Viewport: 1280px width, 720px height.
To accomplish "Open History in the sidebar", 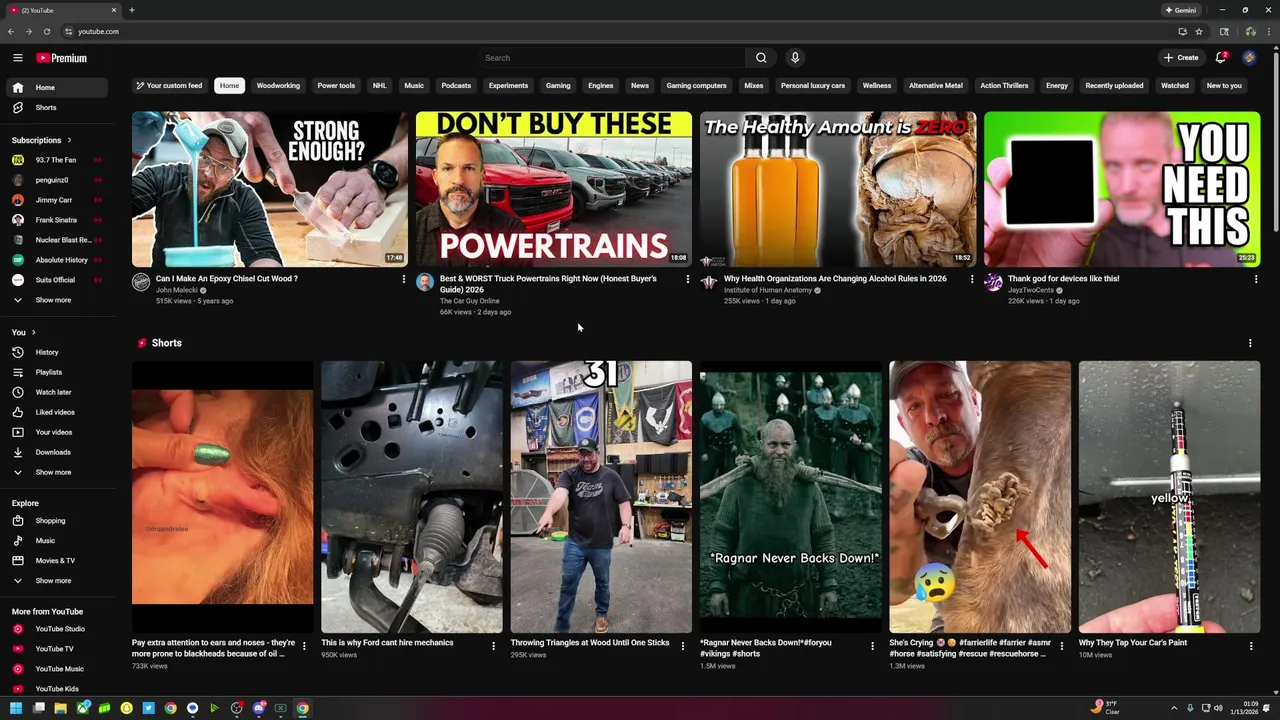I will click(55, 352).
